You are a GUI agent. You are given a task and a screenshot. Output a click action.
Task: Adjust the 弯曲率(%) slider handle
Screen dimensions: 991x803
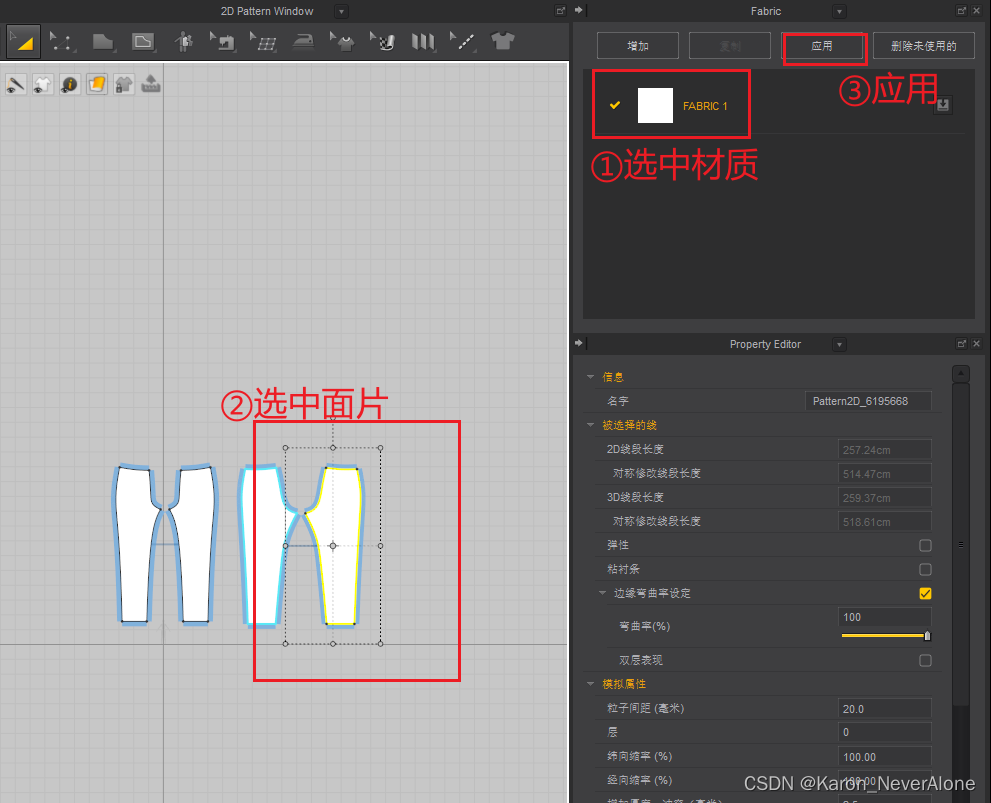927,636
